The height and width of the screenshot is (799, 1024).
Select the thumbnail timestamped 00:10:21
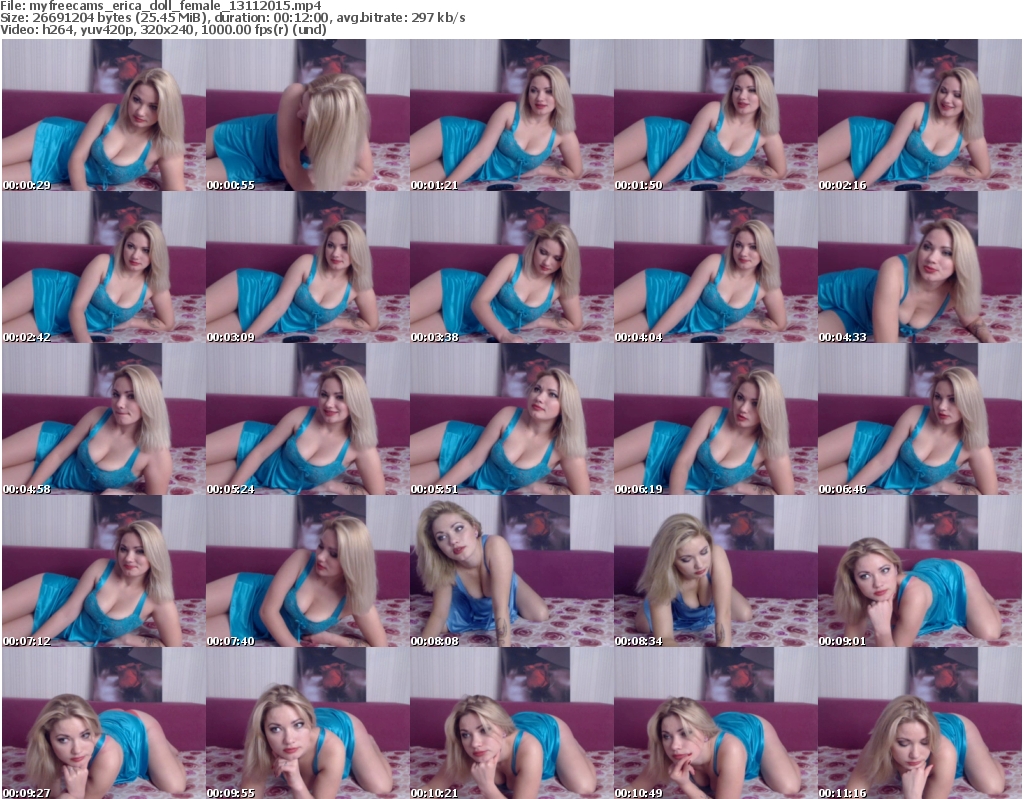coord(511,723)
